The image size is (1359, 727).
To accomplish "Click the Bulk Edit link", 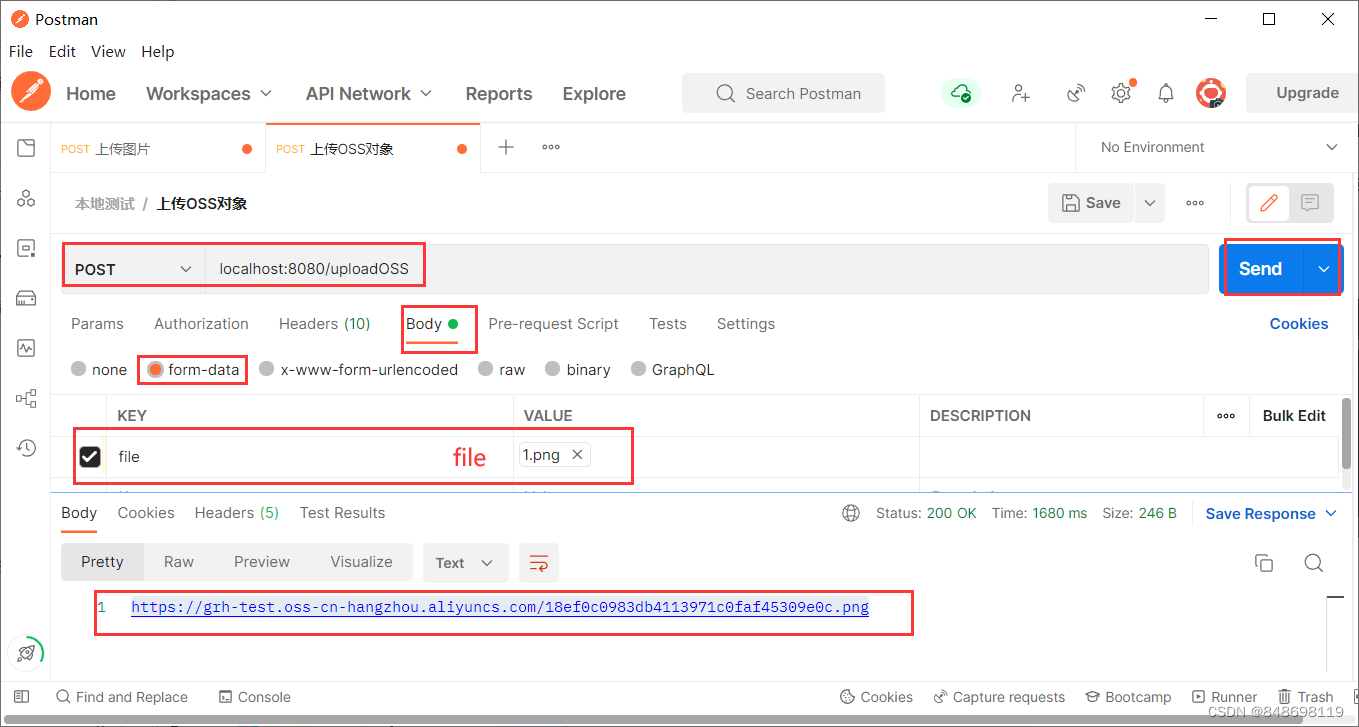I will (1294, 416).
